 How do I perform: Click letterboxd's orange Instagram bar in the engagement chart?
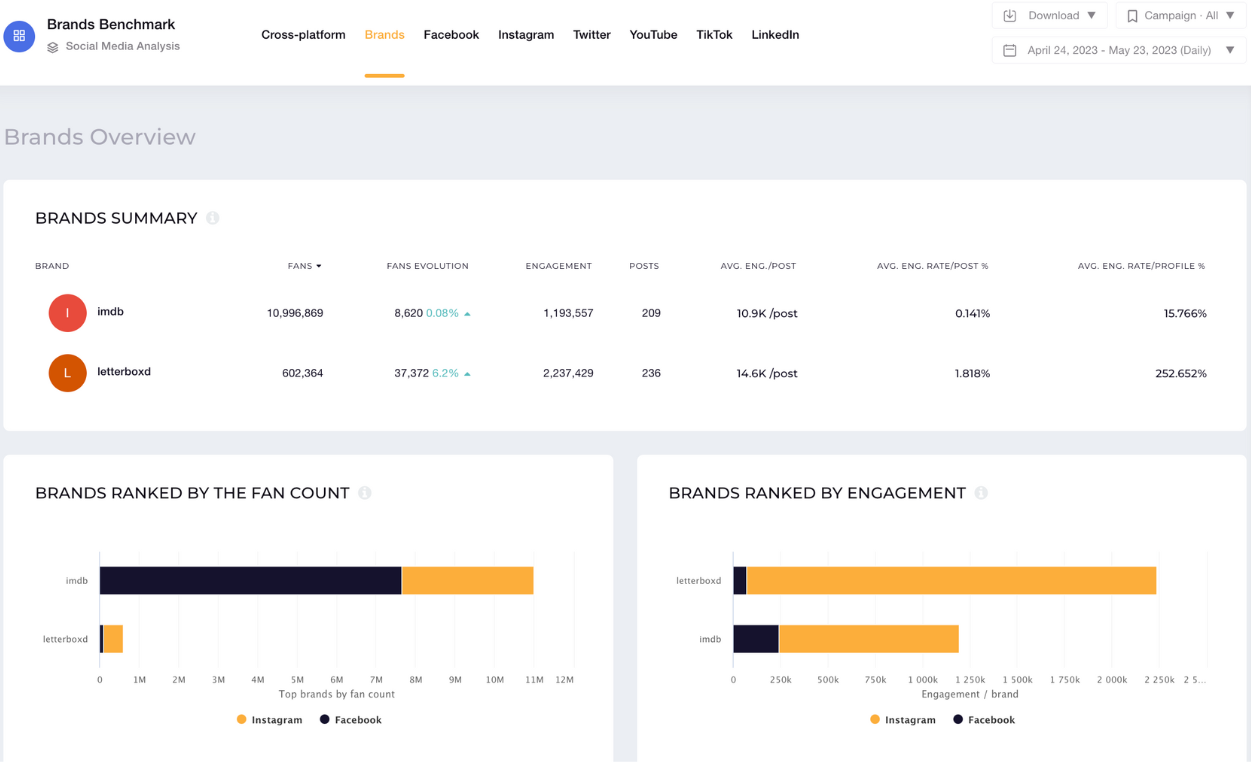click(x=951, y=581)
